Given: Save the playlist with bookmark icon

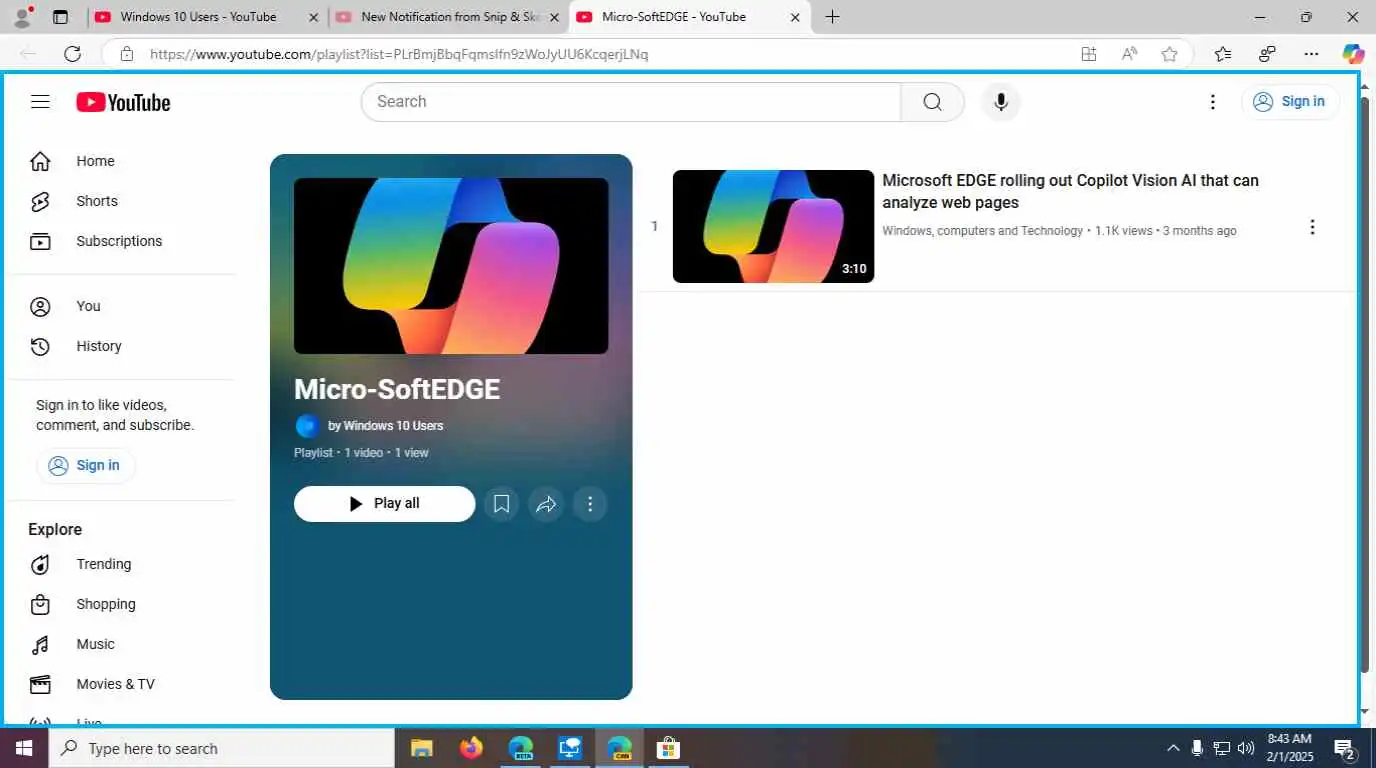Looking at the screenshot, I should pos(501,504).
